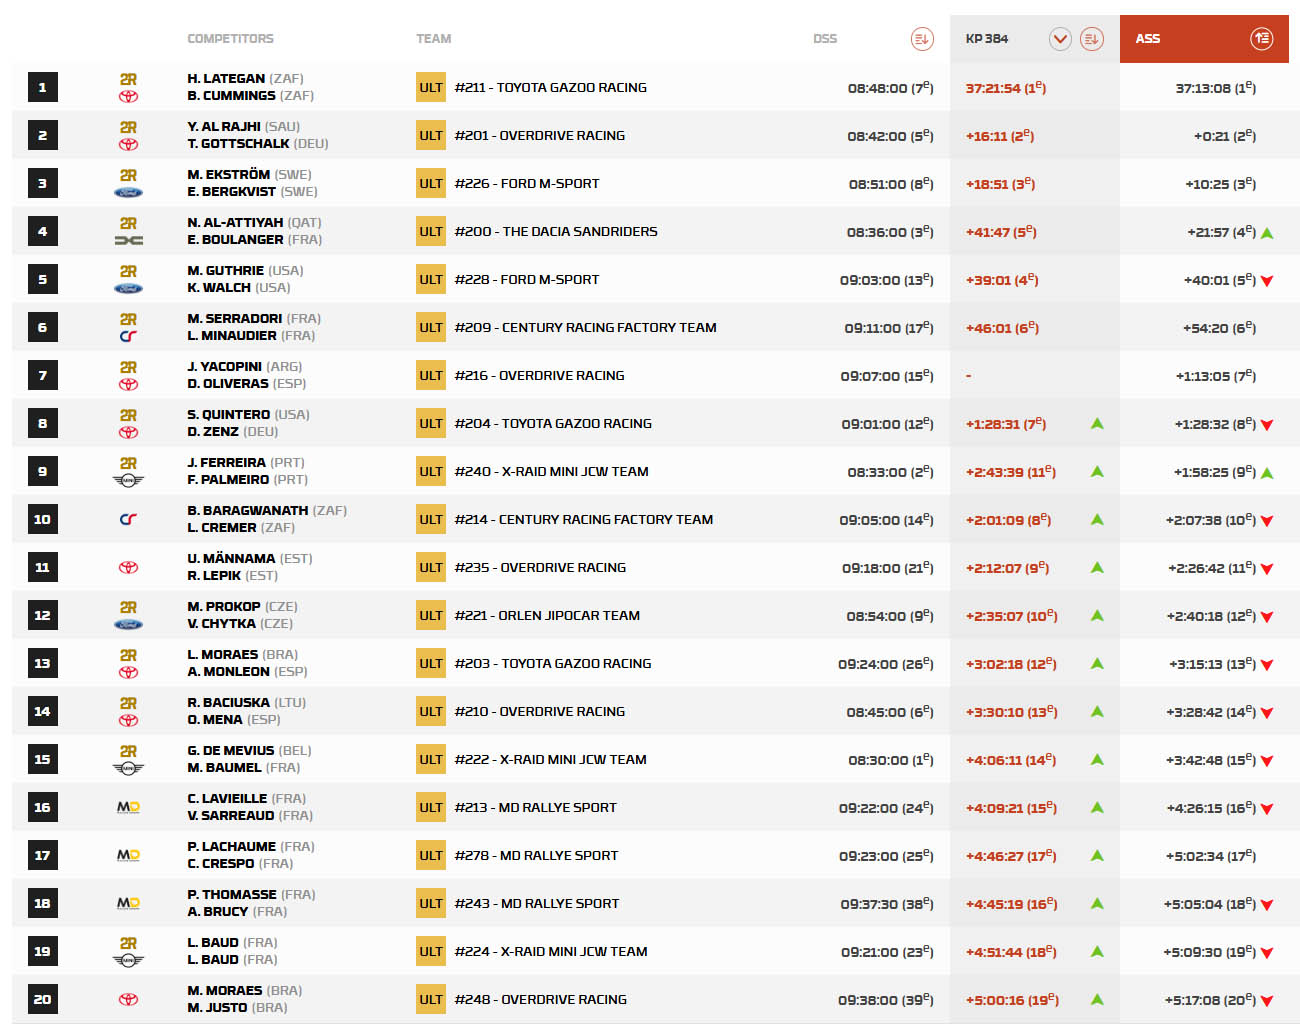Image resolution: width=1300 pixels, height=1036 pixels.
Task: Click Ford logo beside M. Ekström
Action: [x=128, y=193]
